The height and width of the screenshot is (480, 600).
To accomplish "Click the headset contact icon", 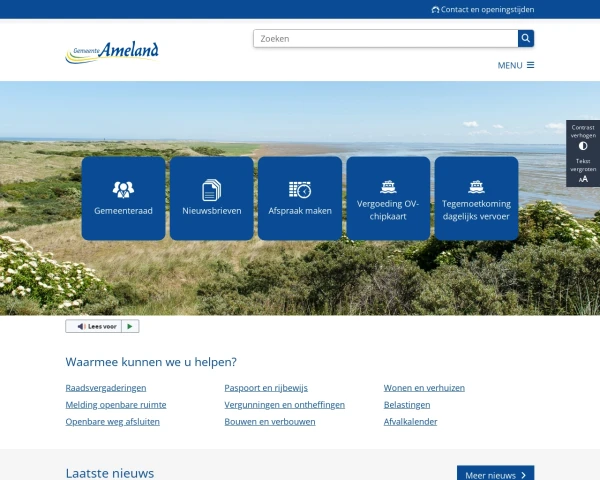I will click(435, 10).
